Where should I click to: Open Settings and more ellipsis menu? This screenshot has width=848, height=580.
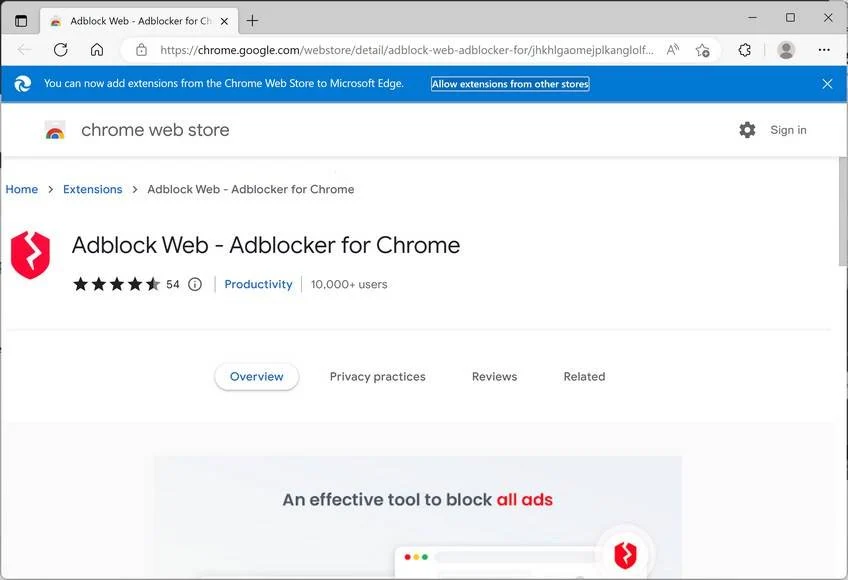point(824,50)
